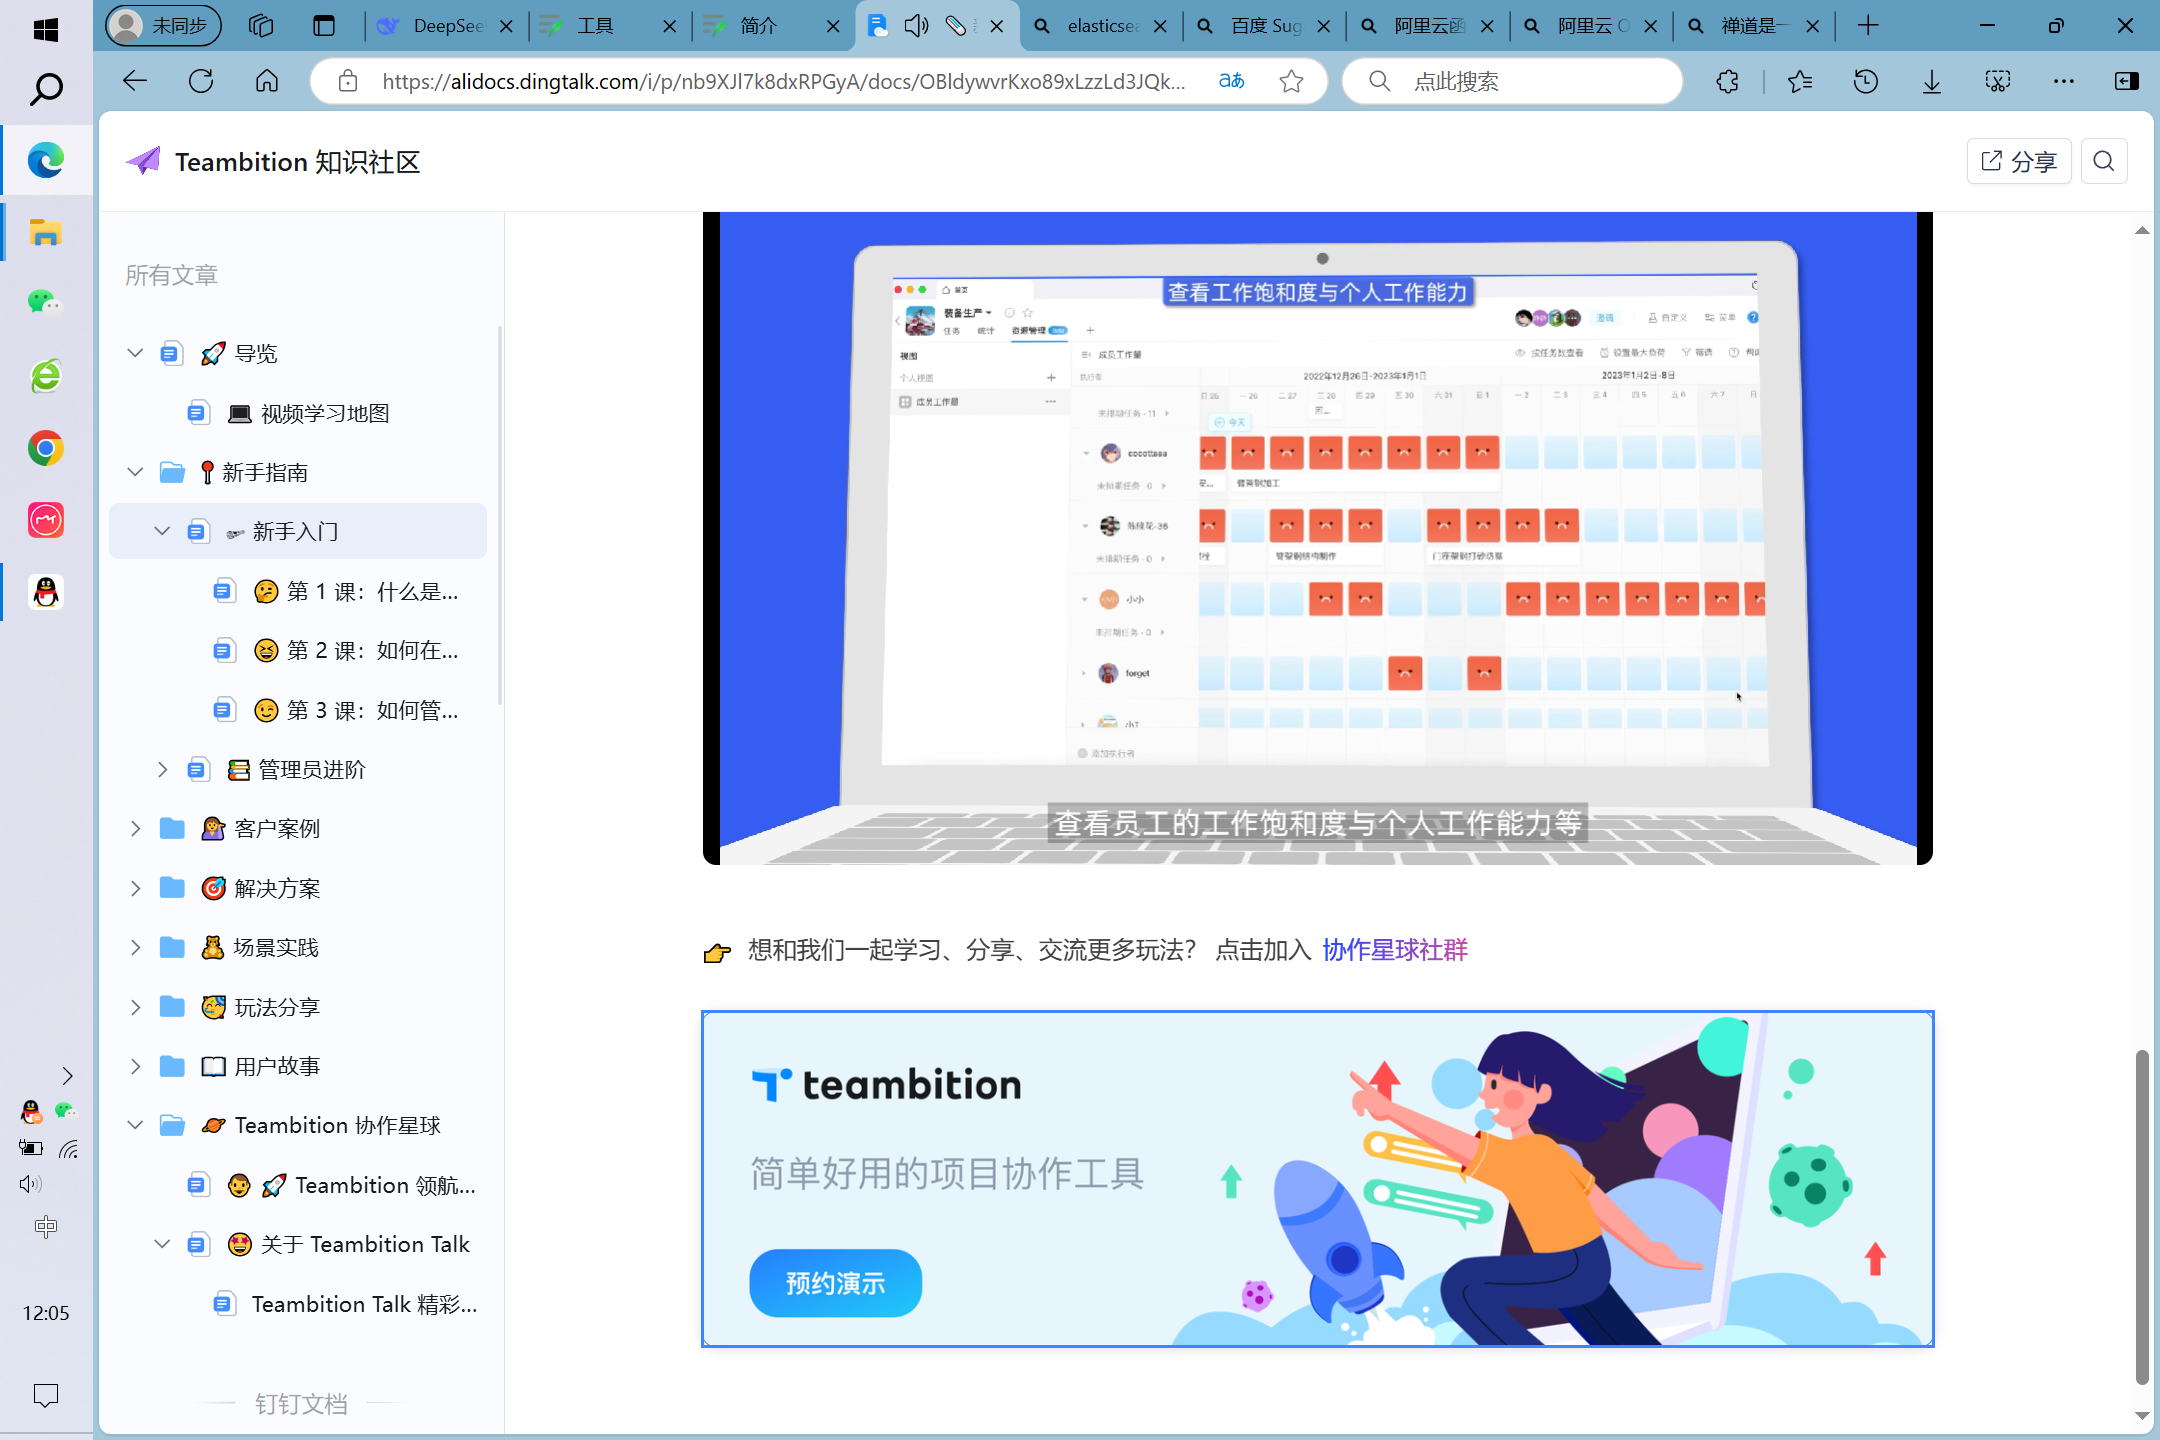Add page to favorites with star icon

point(1291,81)
